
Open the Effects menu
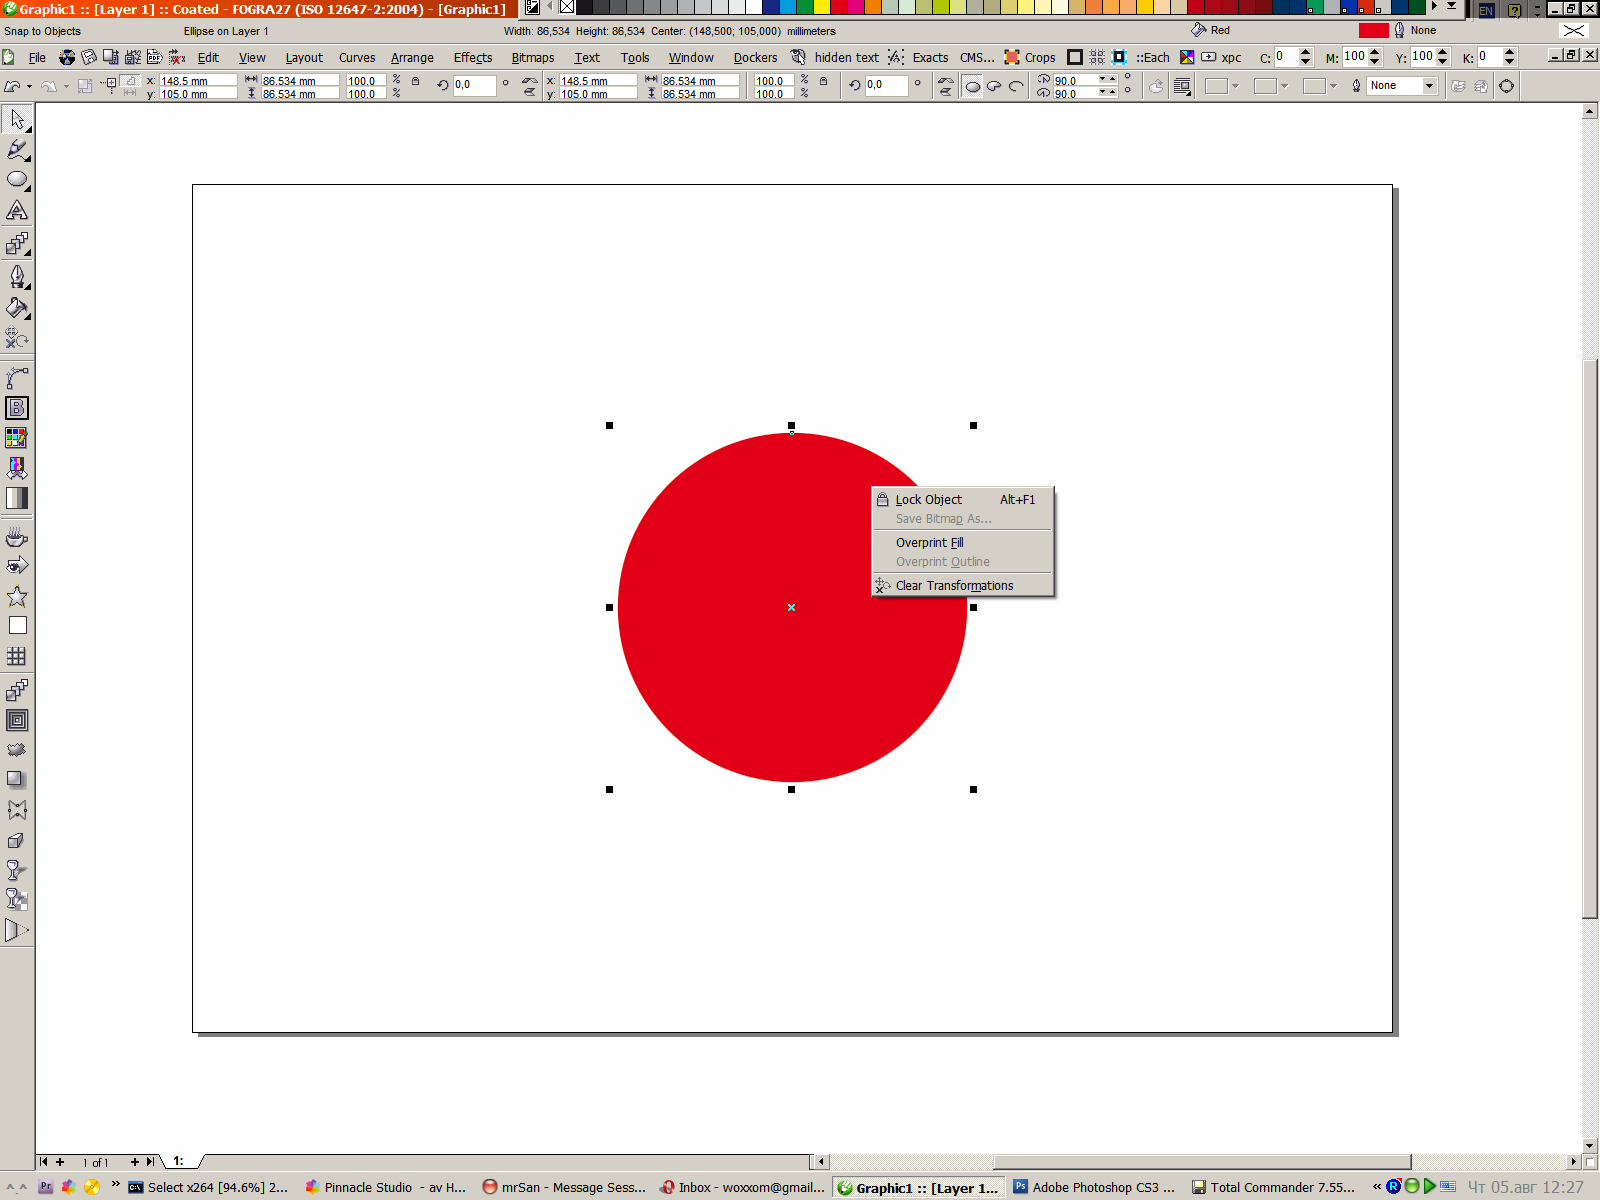473,57
